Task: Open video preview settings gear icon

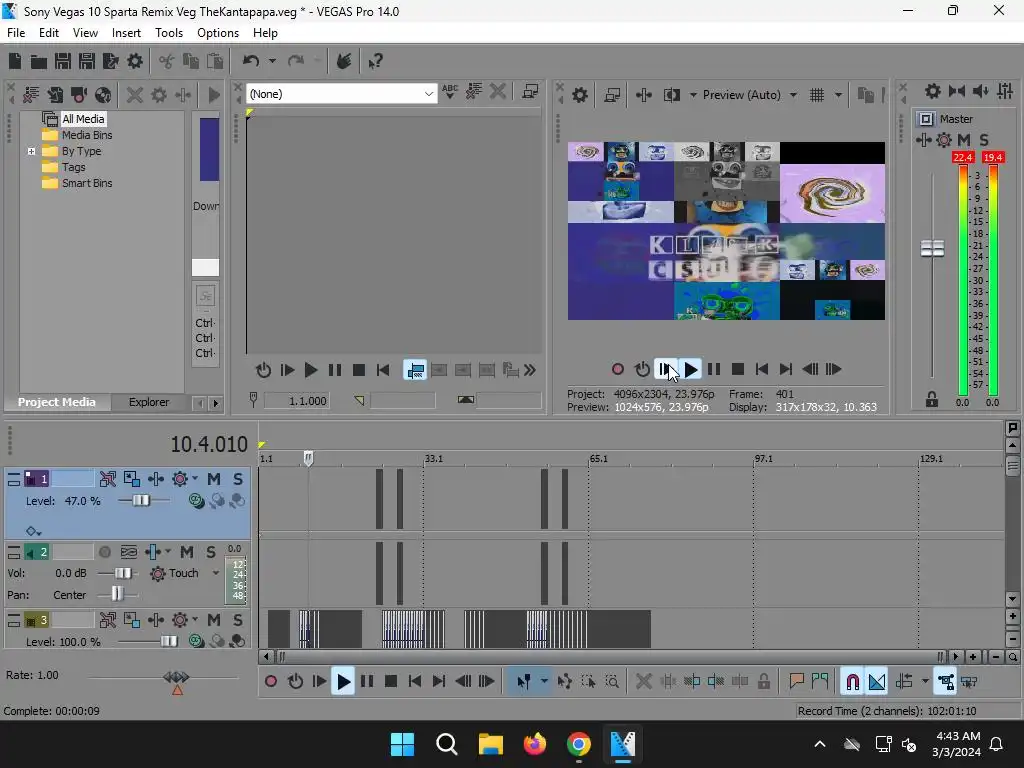Action: 579,95
